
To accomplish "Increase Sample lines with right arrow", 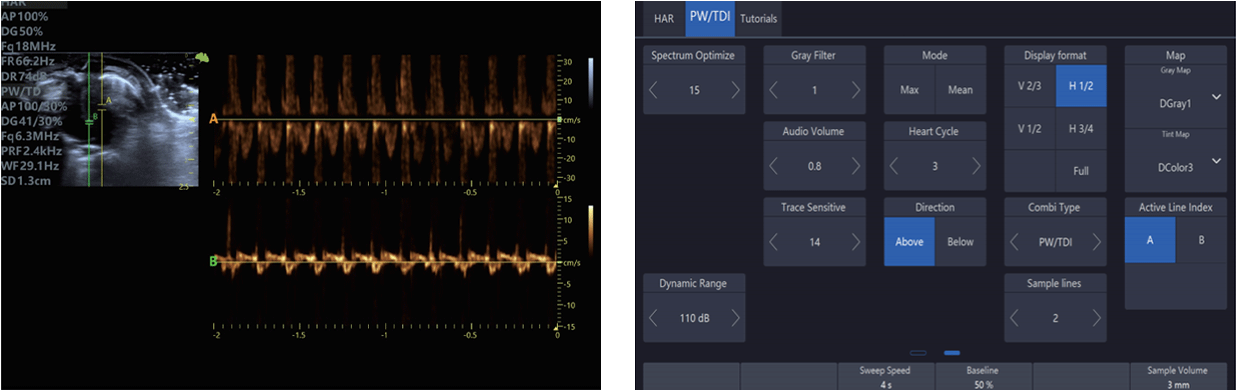I will (x=1096, y=318).
